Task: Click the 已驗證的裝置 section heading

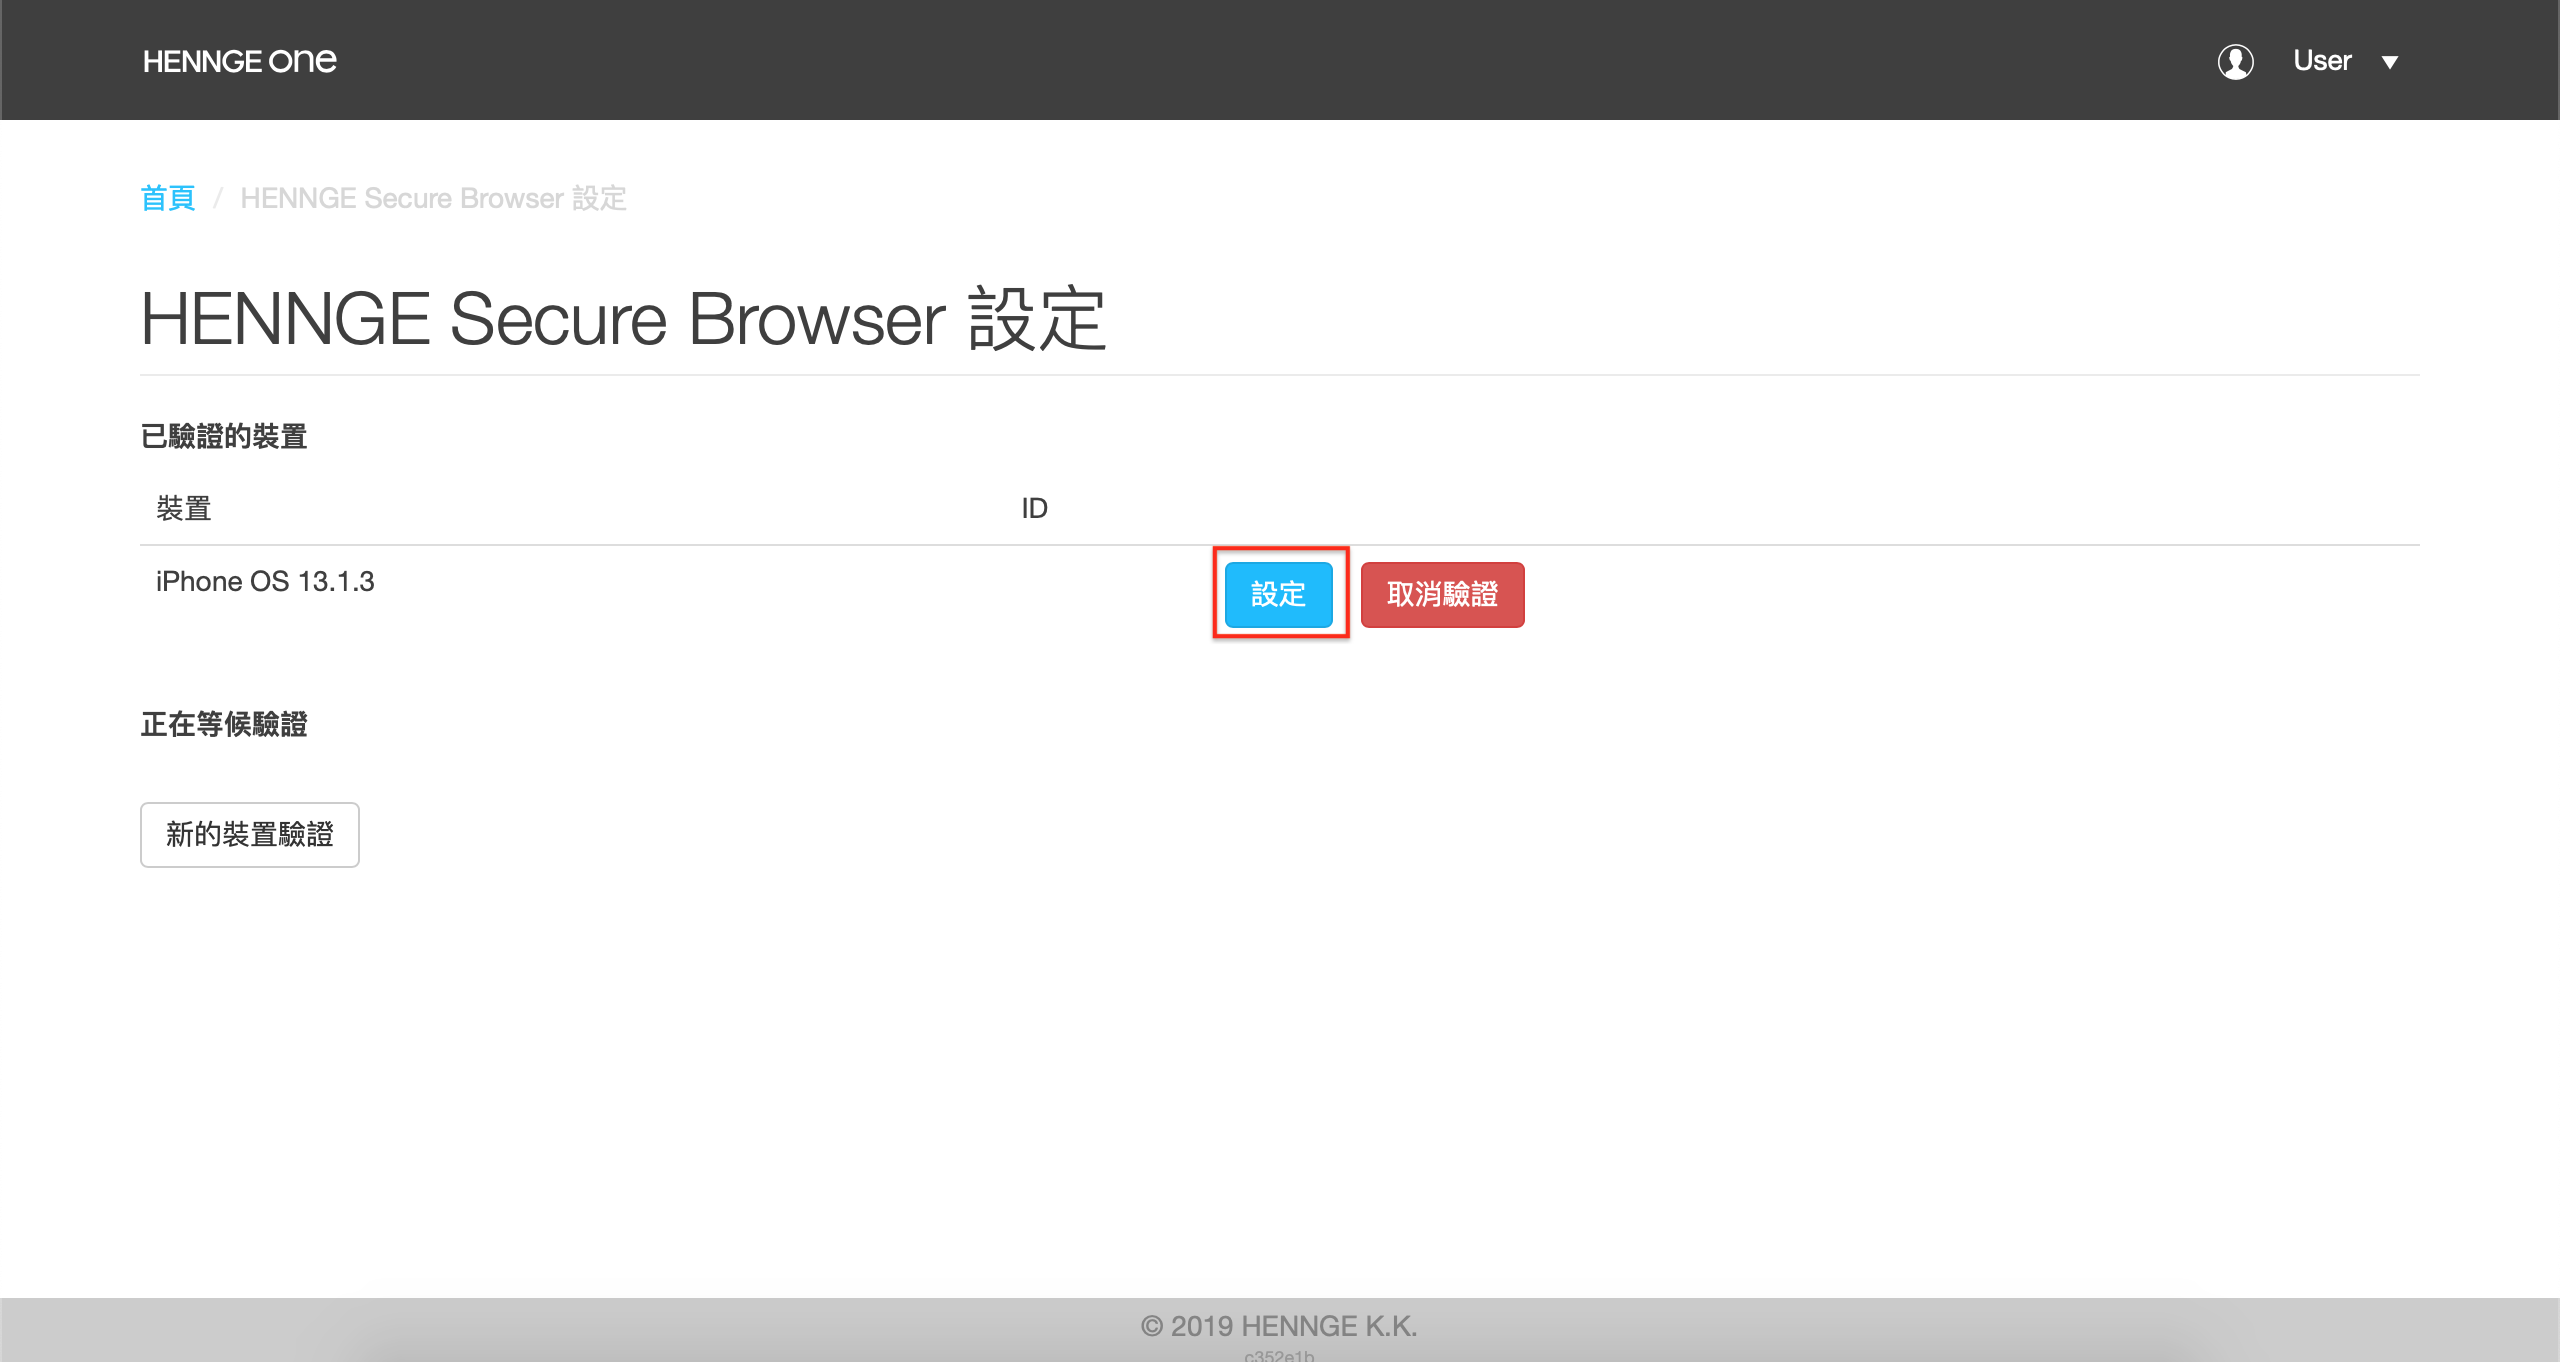Action: (224, 437)
